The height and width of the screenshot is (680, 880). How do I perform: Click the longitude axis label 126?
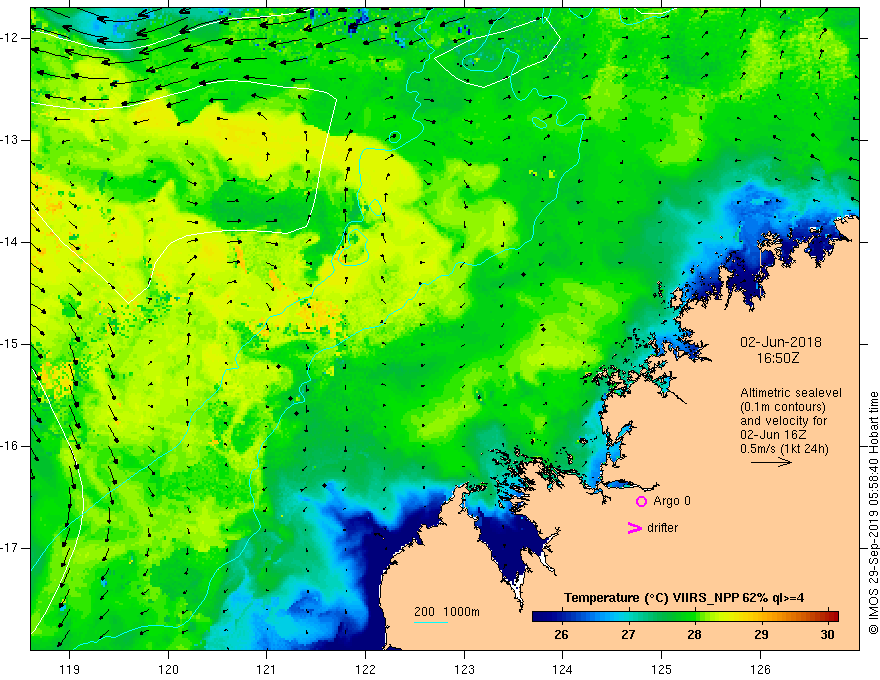coord(760,669)
